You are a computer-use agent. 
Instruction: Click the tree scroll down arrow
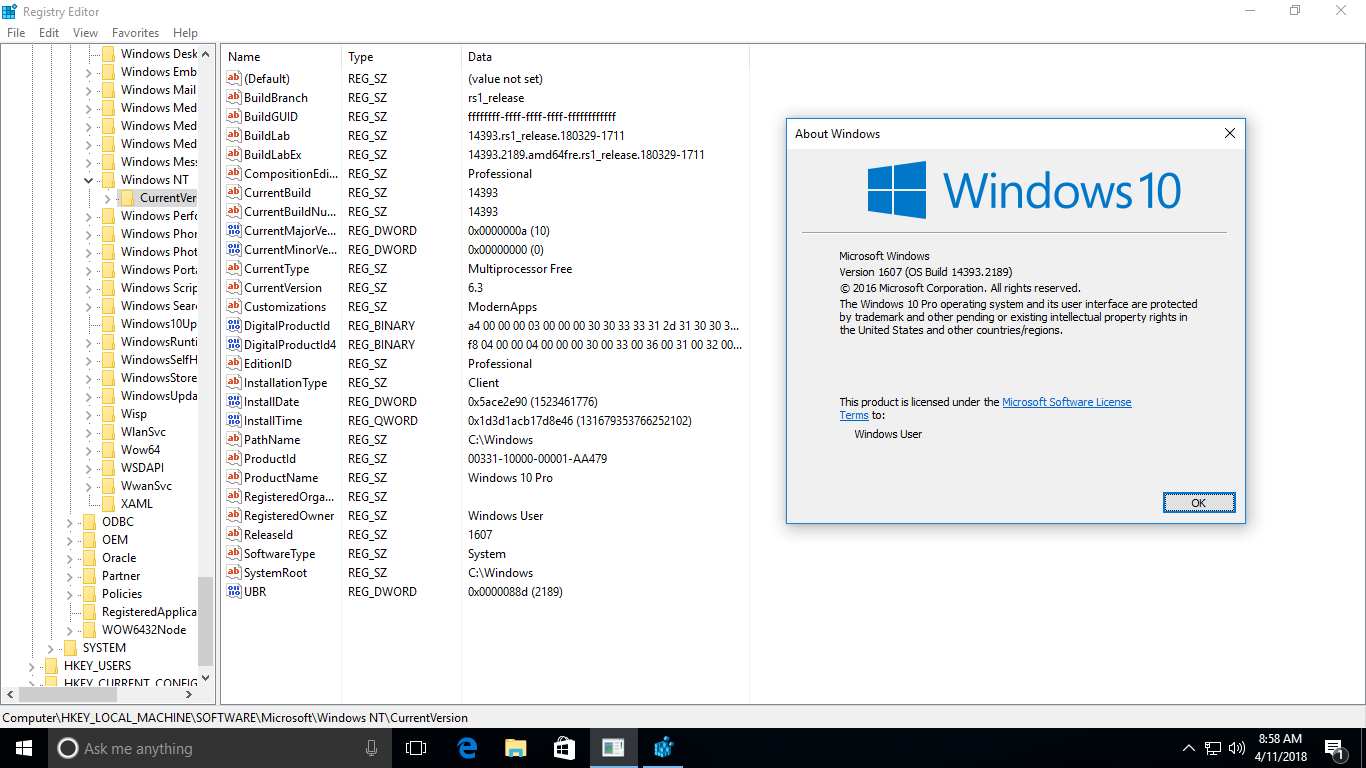(x=206, y=676)
